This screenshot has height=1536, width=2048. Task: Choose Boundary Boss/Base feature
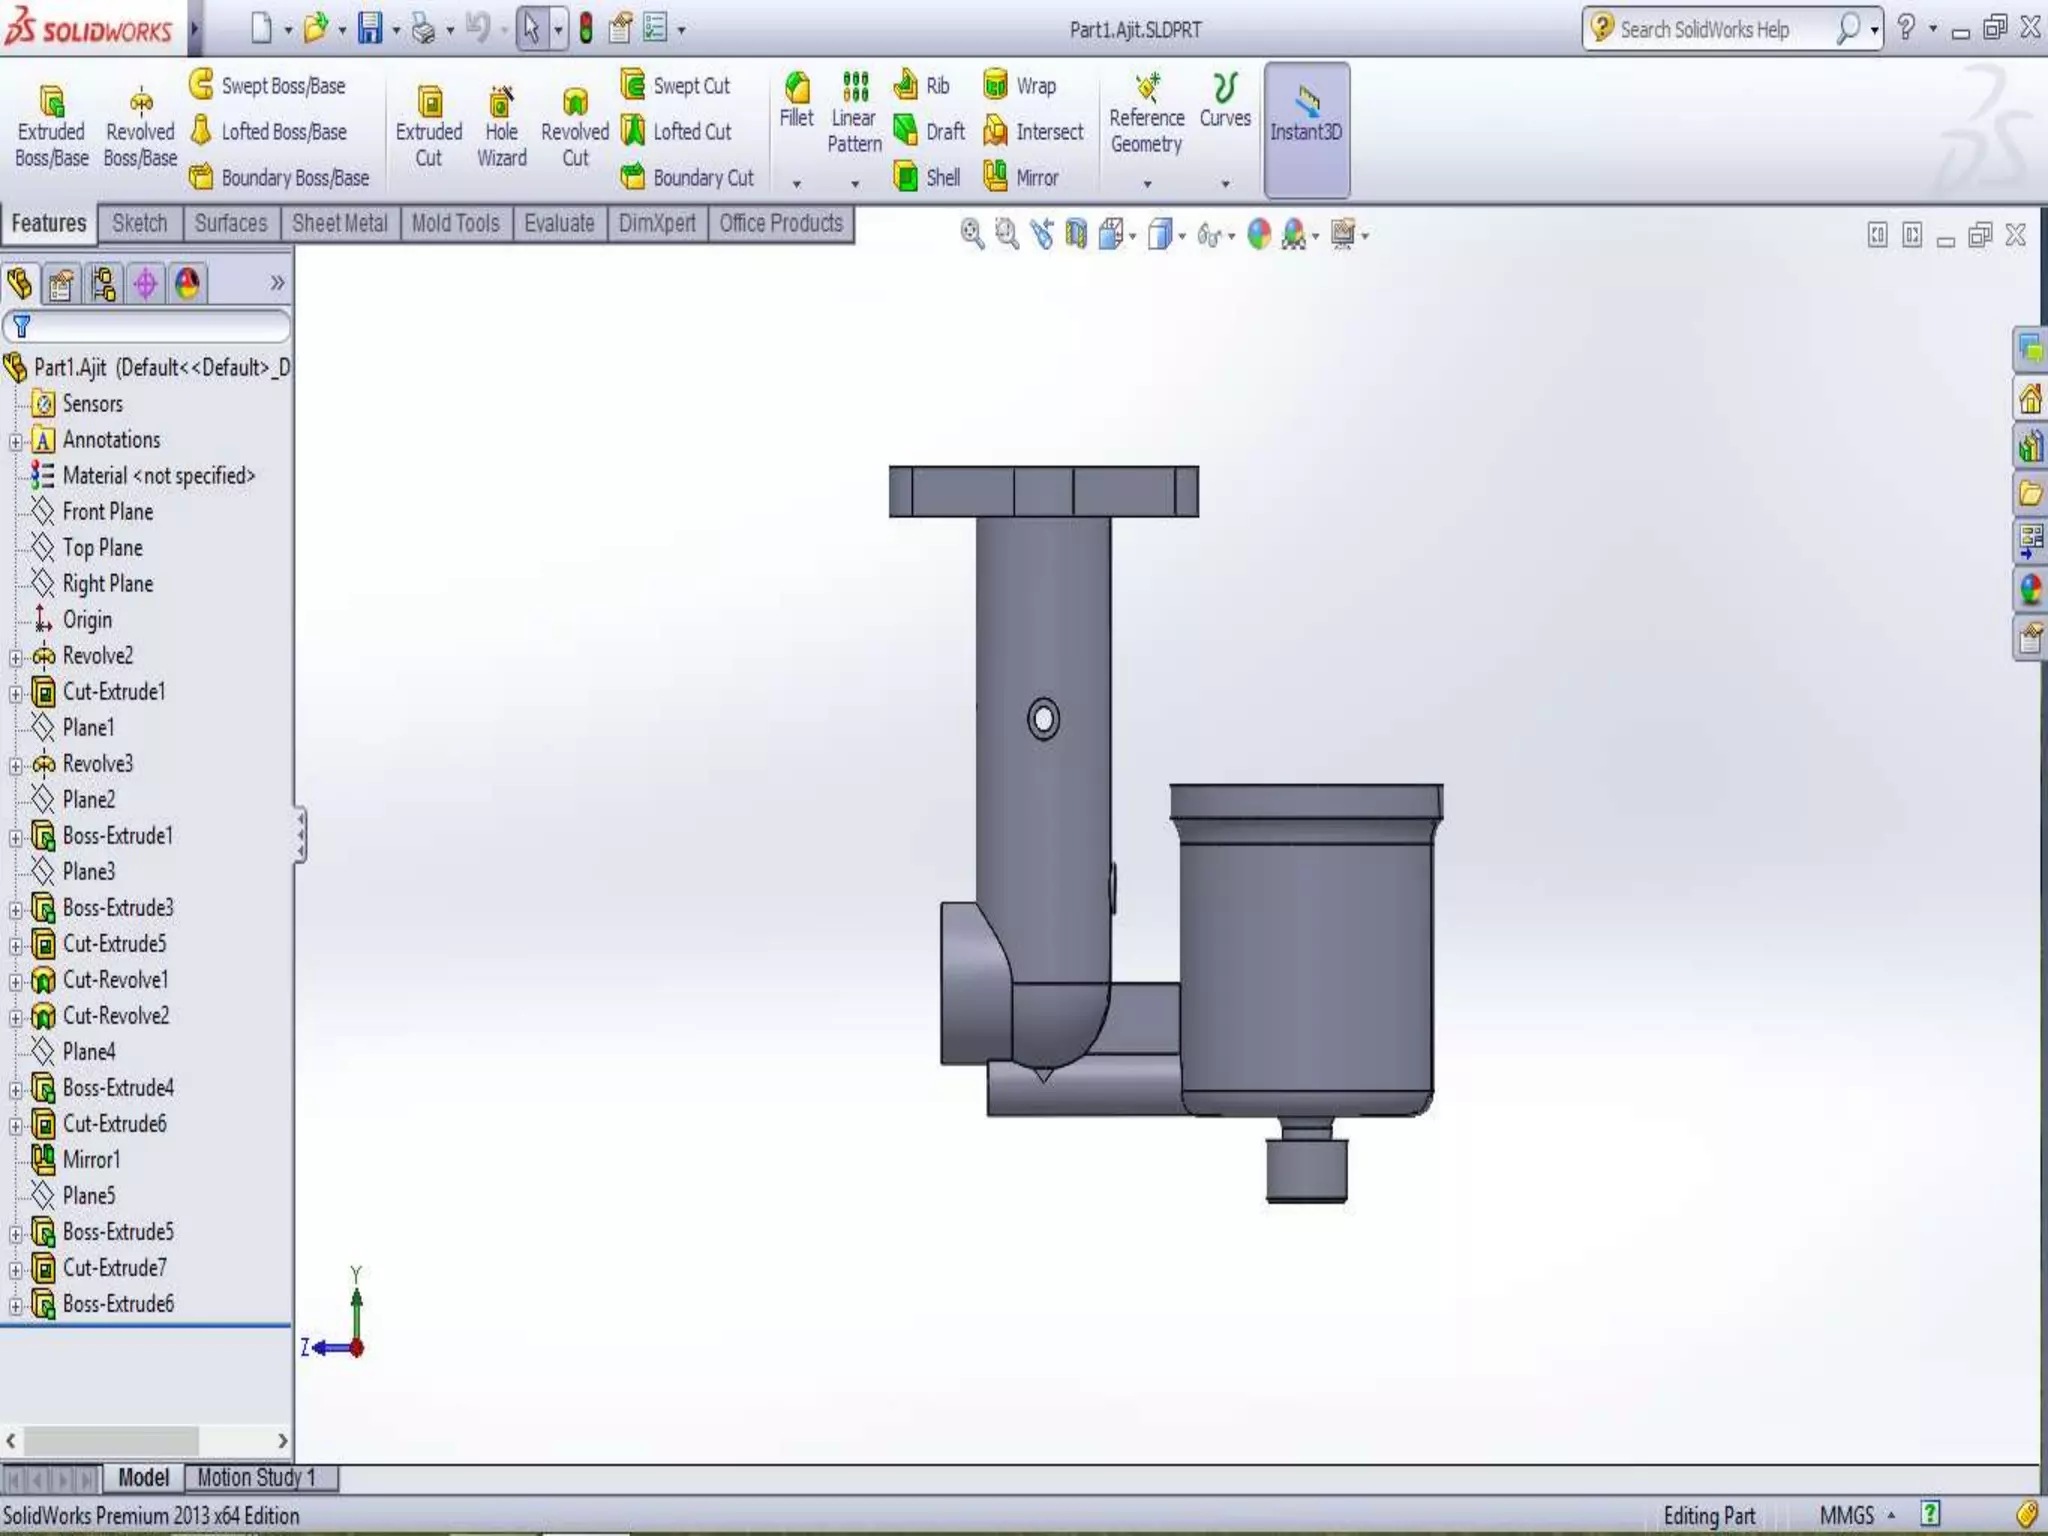pos(280,177)
